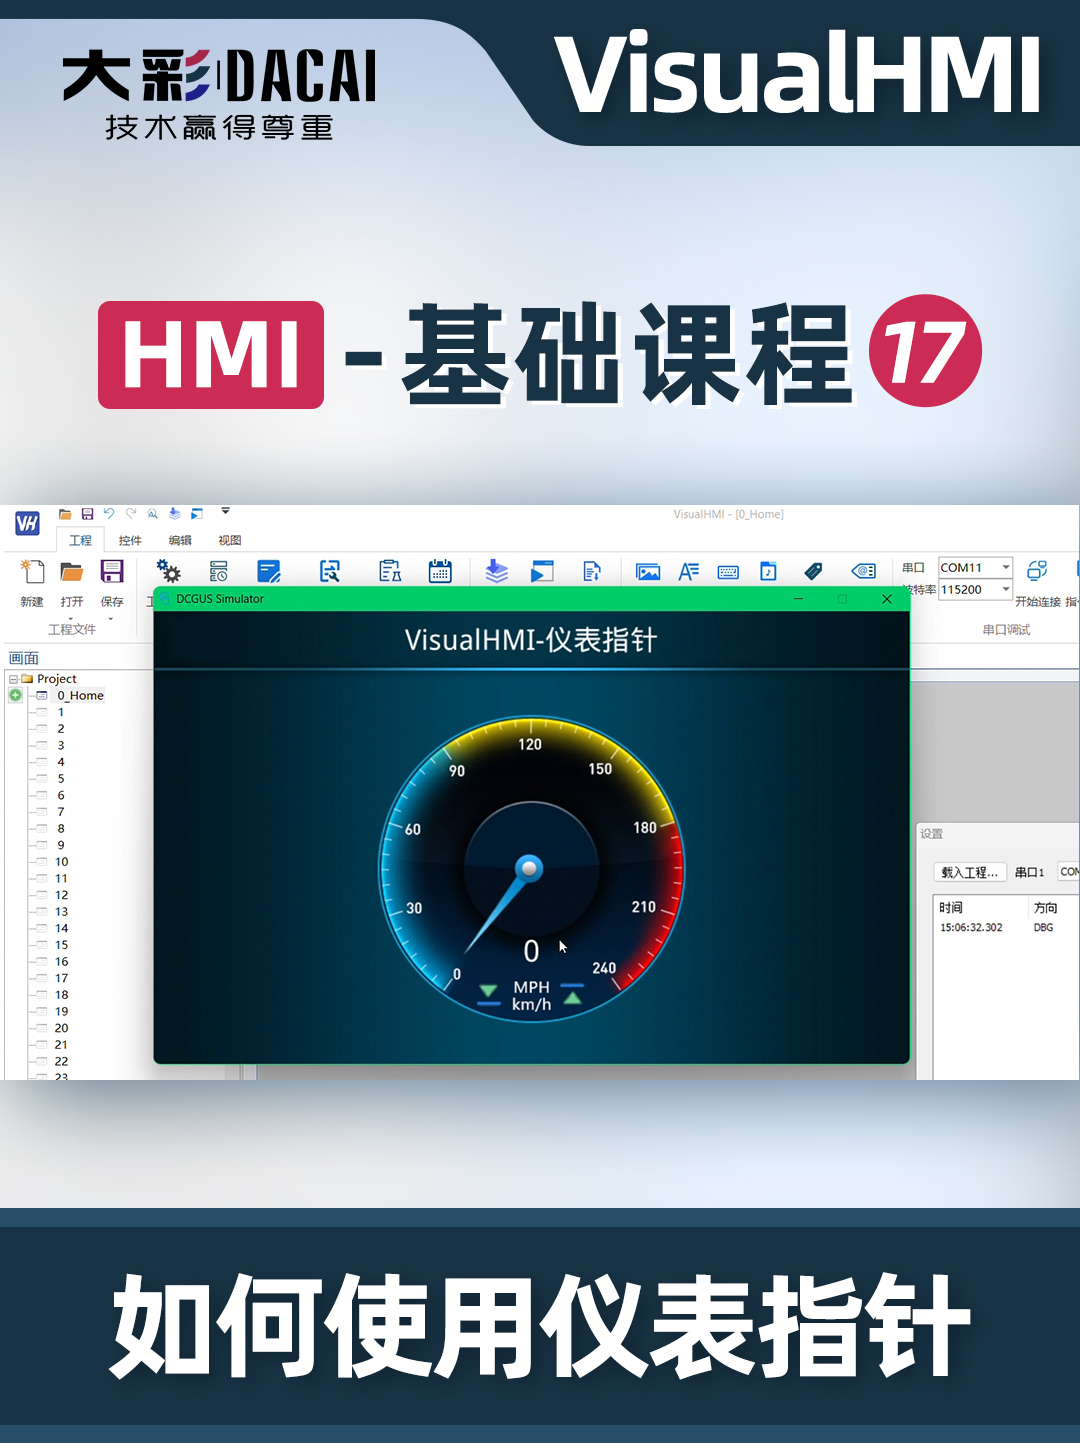The width and height of the screenshot is (1080, 1443).
Task: Select the 0_Home page in the project tree
Action: [x=78, y=695]
